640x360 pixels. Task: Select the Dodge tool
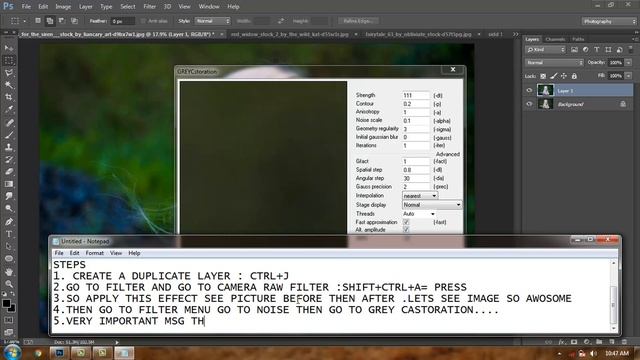tap(9, 208)
